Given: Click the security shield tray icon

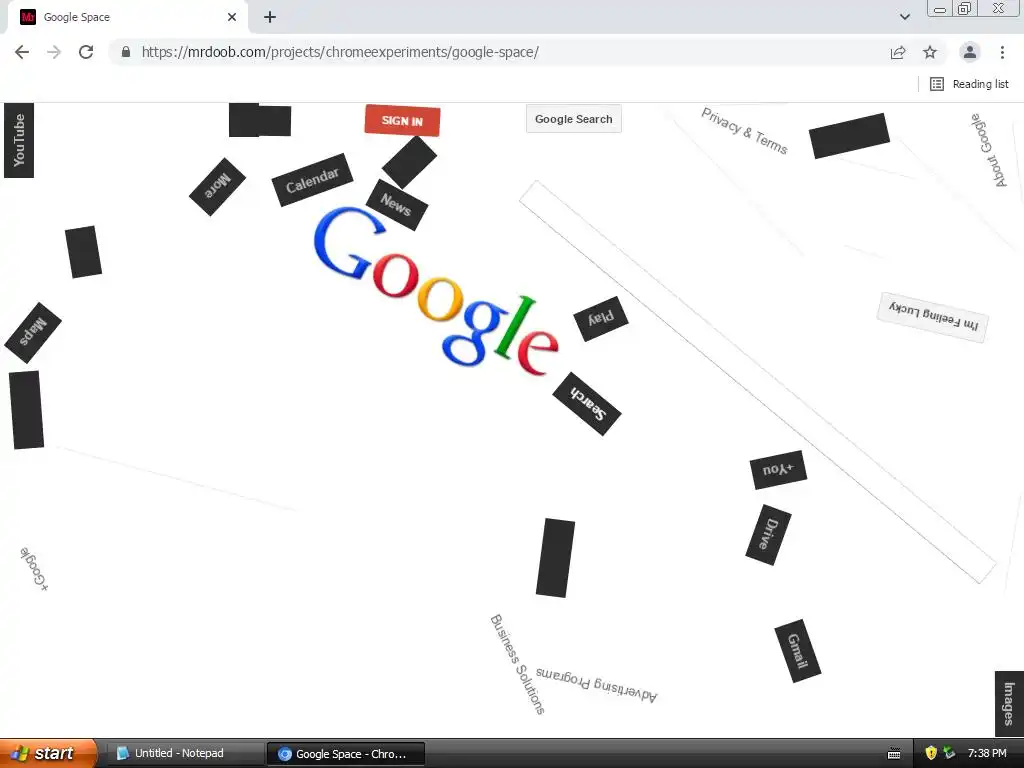Looking at the screenshot, I should click(931, 753).
